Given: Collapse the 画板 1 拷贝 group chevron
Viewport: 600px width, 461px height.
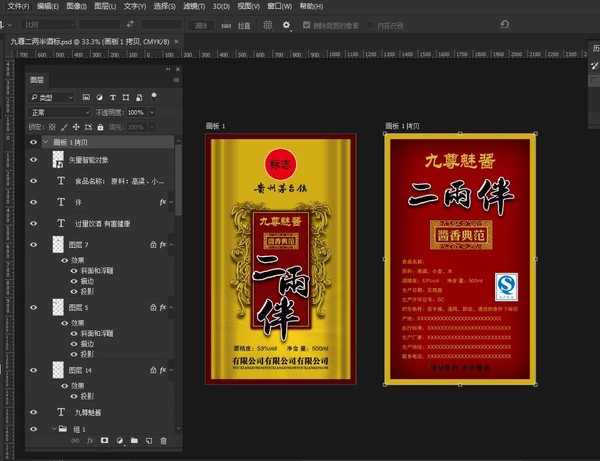Looking at the screenshot, I should click(x=46, y=142).
